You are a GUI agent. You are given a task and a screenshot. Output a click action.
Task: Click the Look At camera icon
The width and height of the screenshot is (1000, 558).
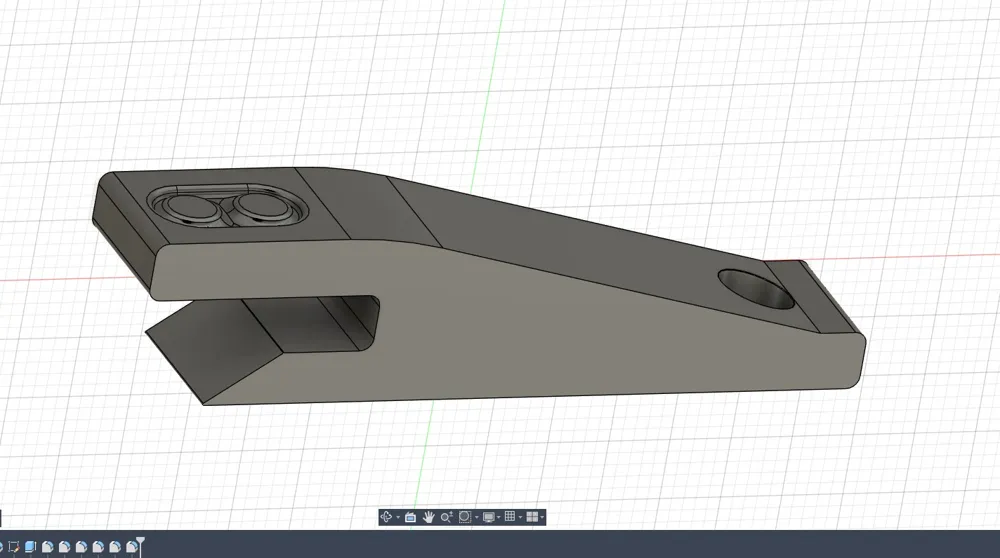point(410,517)
